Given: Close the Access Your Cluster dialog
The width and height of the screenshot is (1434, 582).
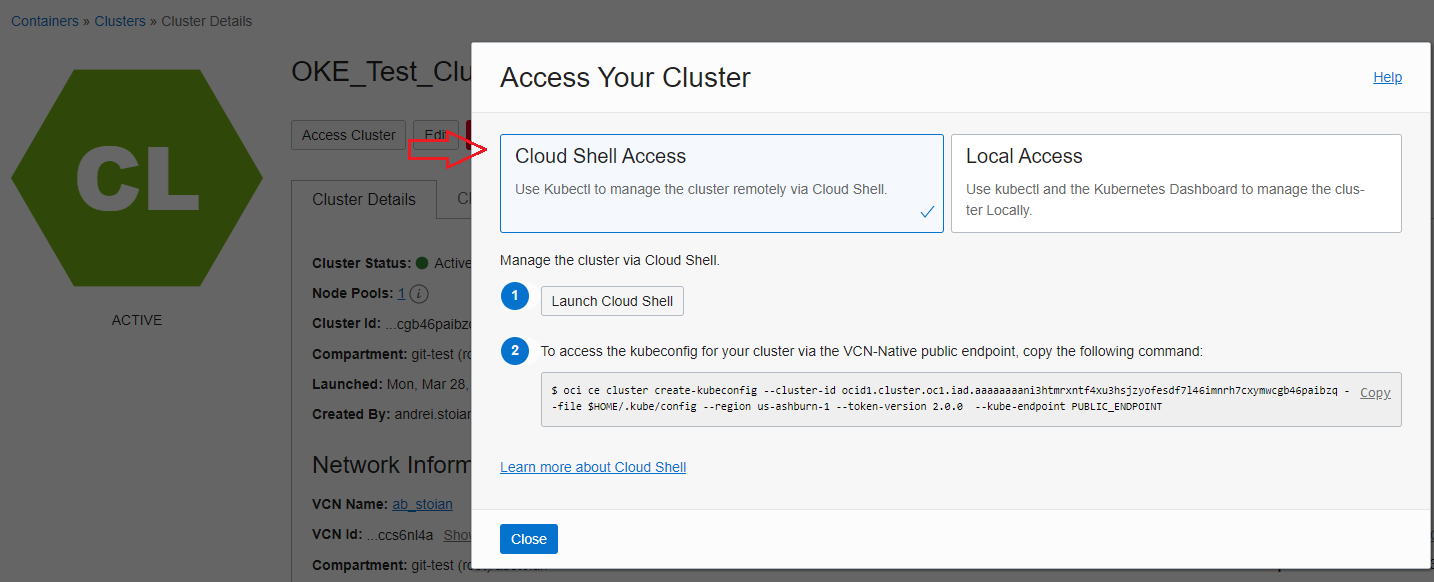Looking at the screenshot, I should 528,539.
